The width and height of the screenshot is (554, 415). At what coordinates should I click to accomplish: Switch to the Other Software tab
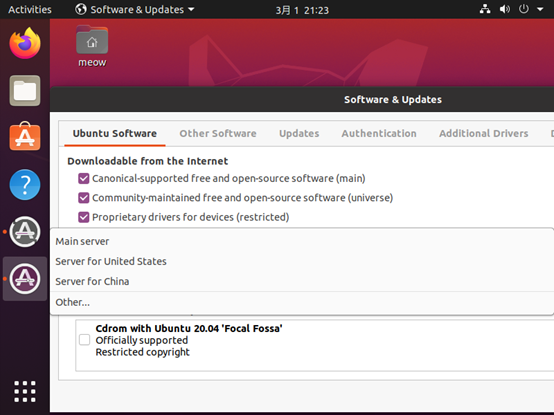coord(218,134)
